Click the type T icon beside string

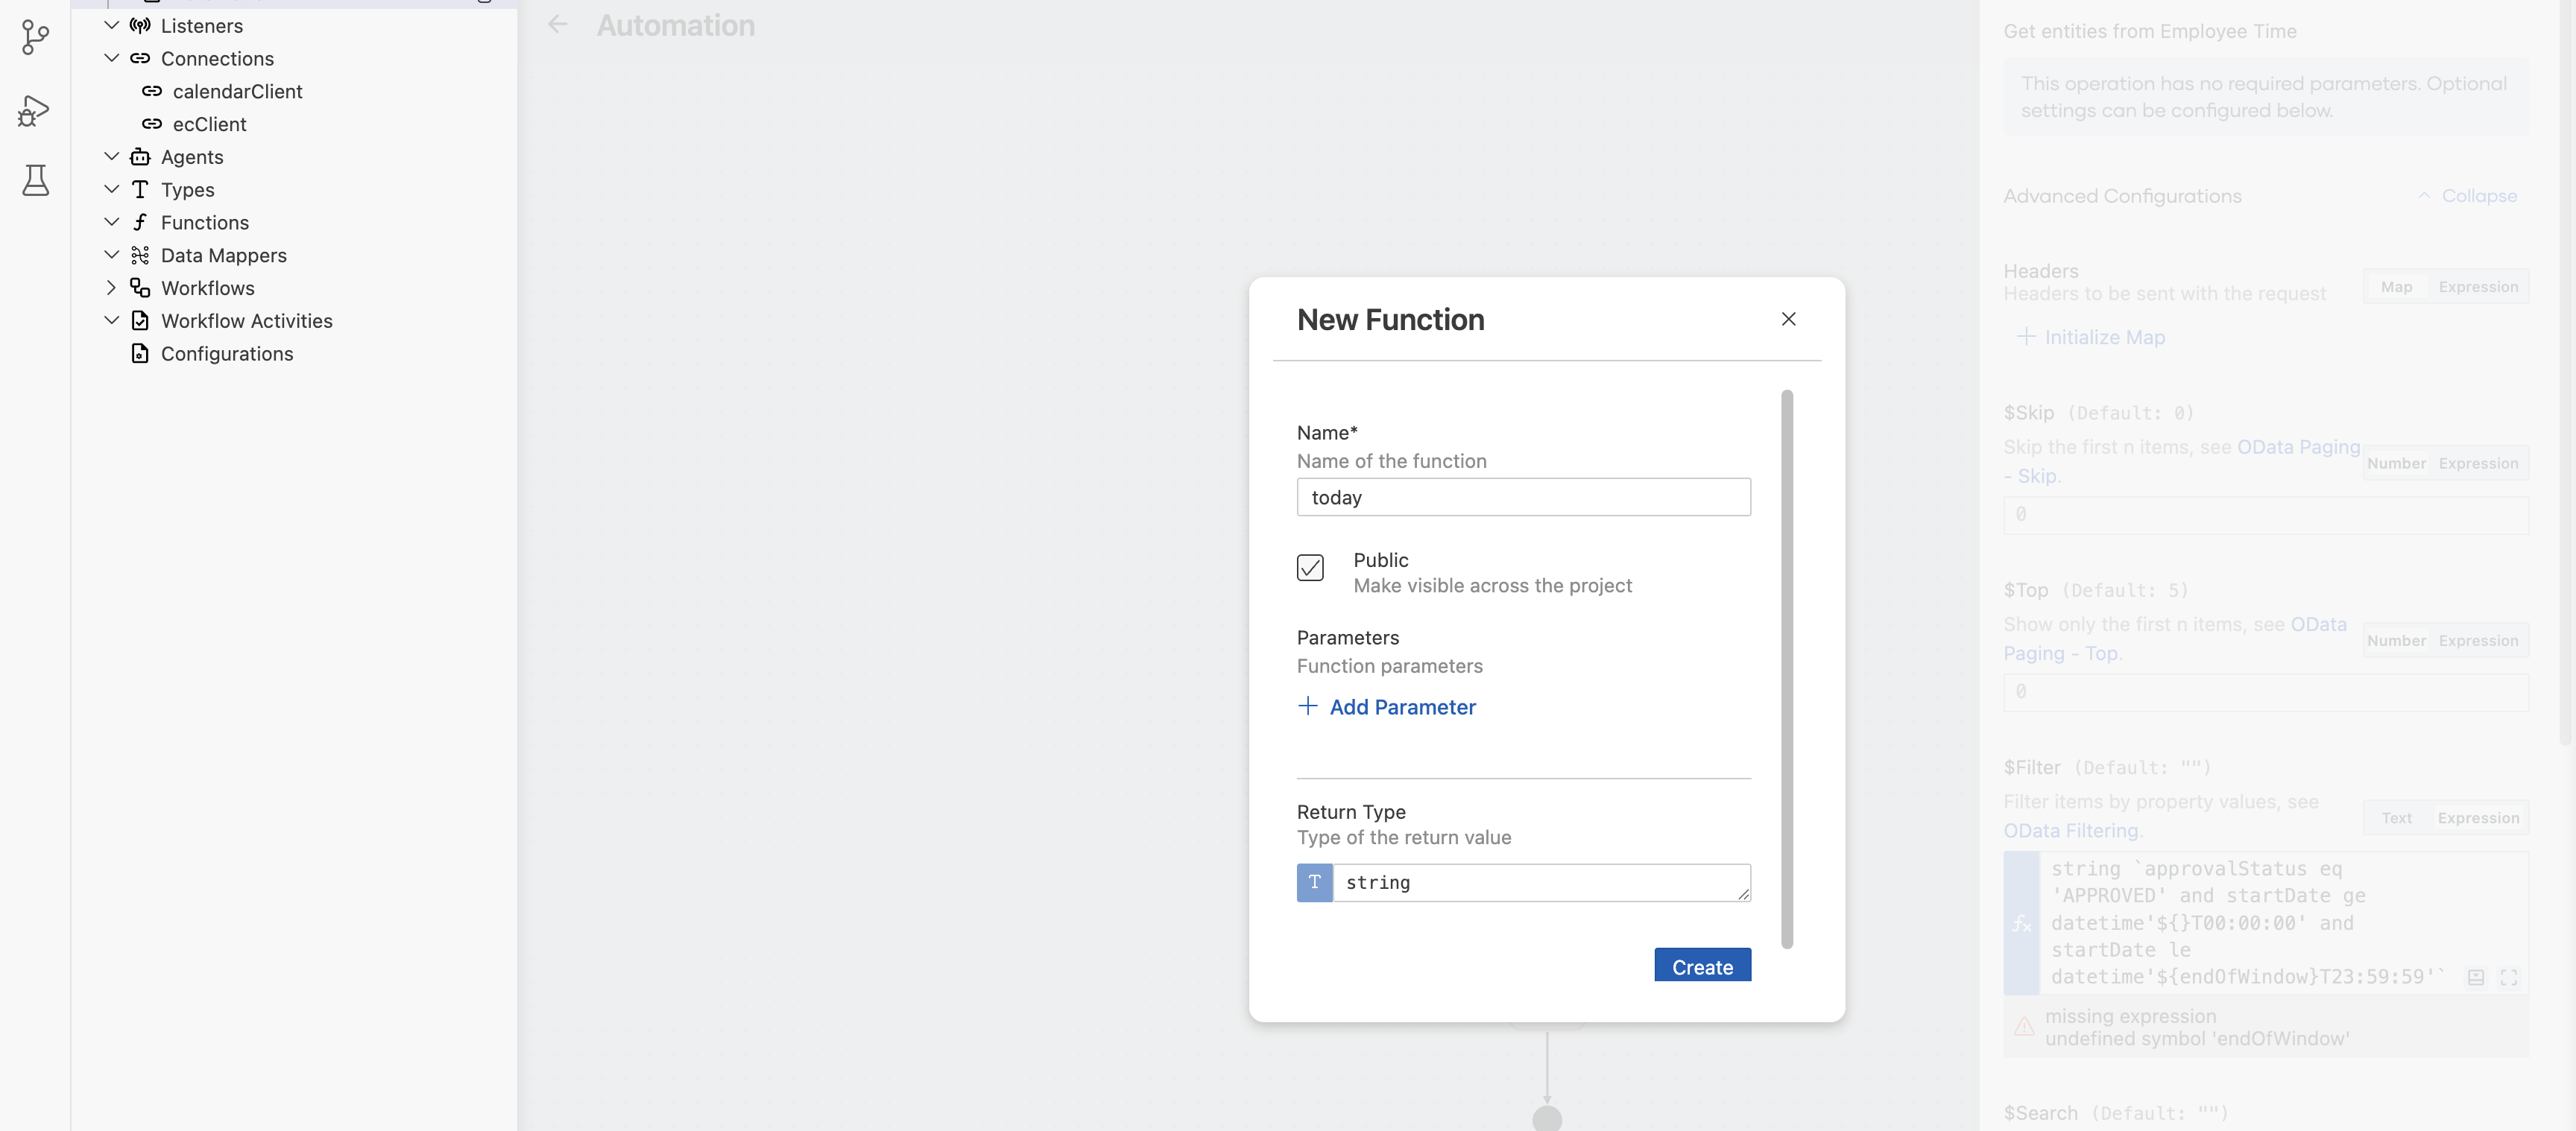1314,882
